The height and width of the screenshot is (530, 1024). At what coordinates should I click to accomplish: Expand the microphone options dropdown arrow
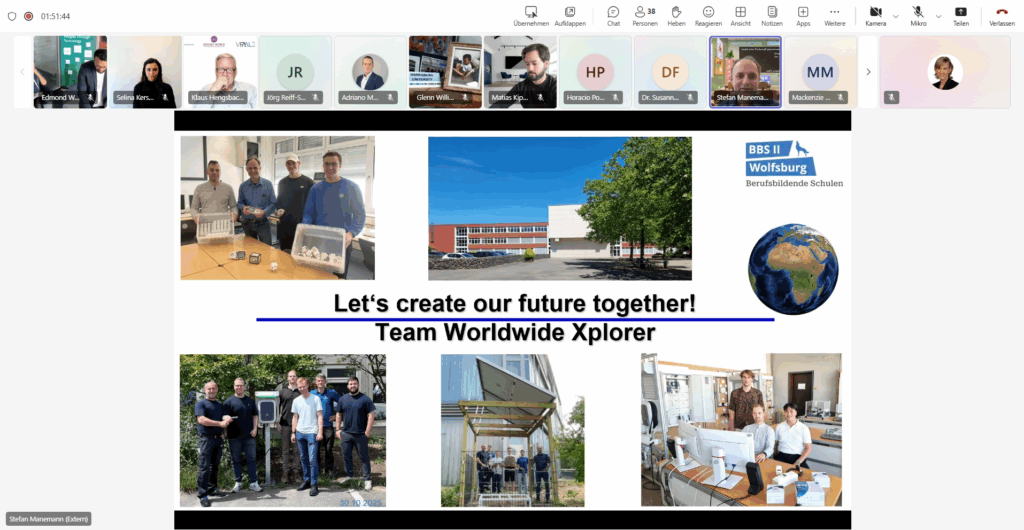(938, 16)
